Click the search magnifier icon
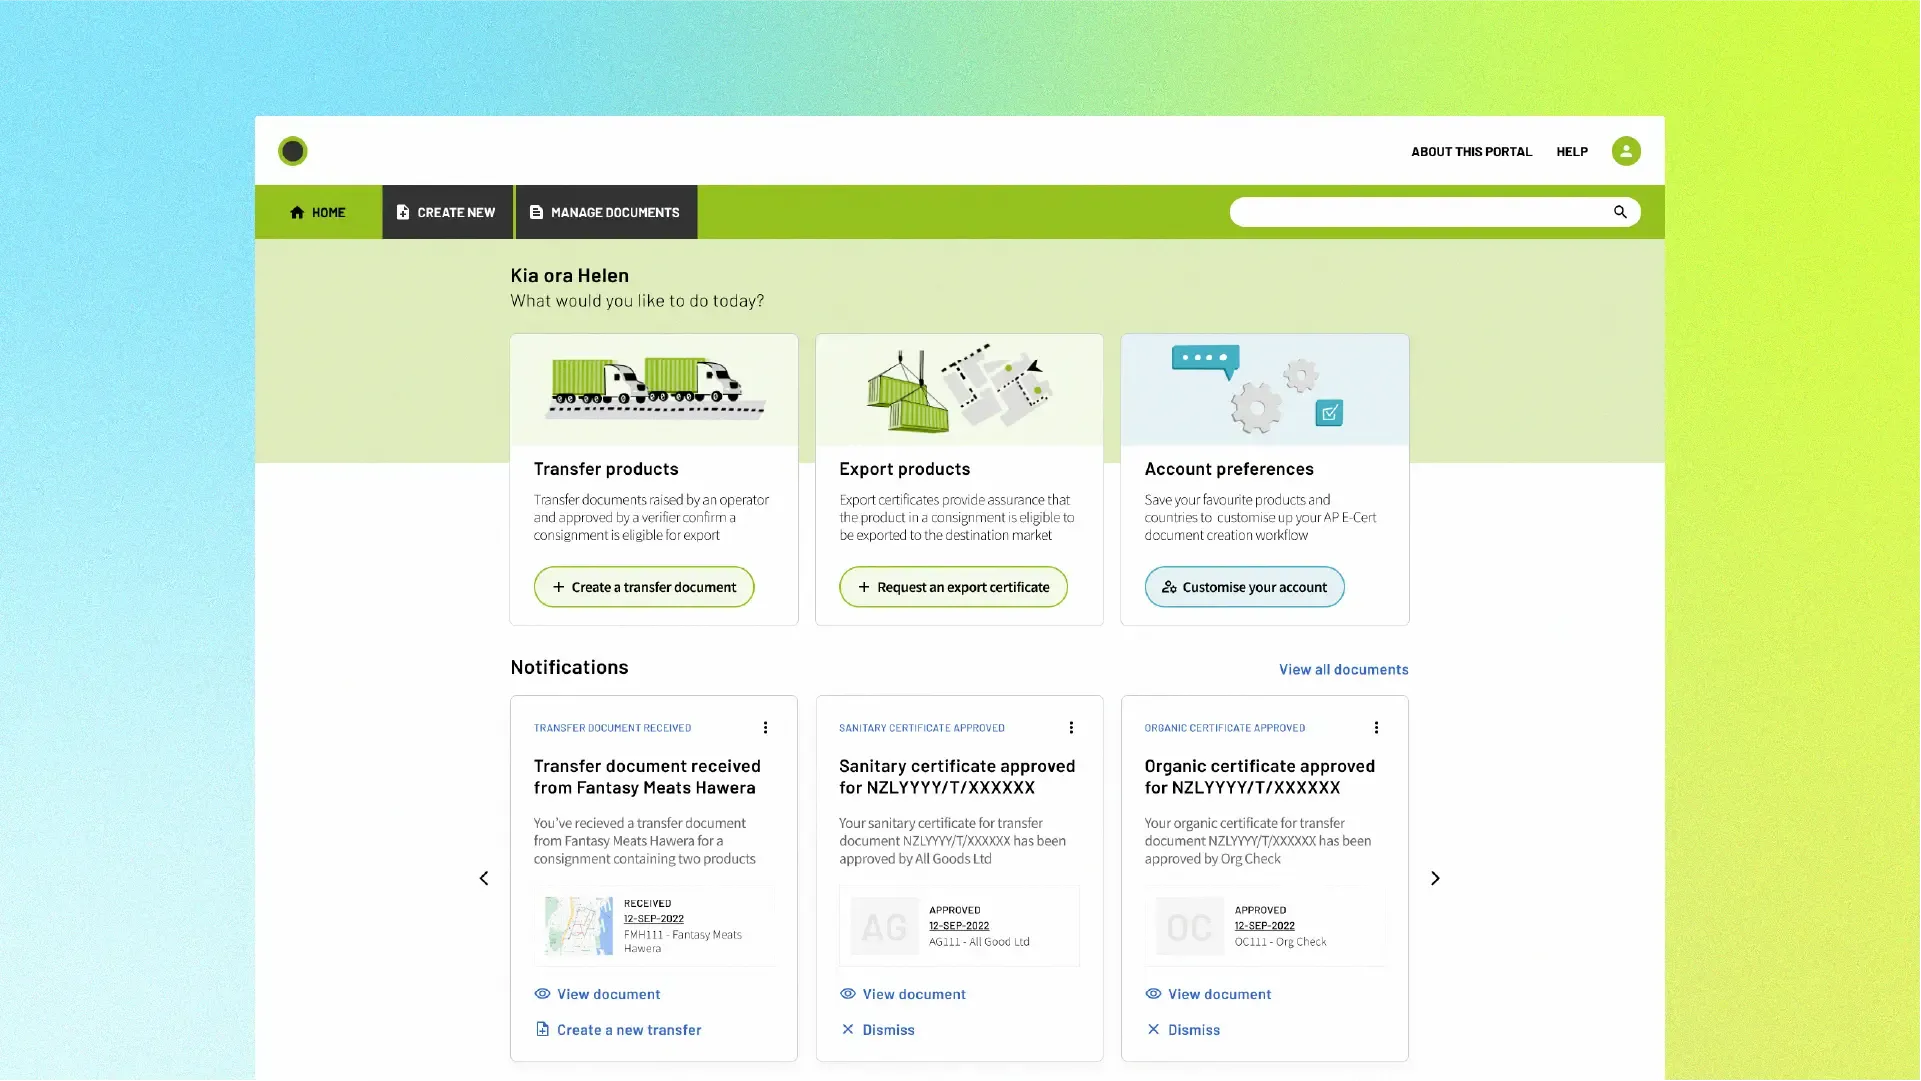 point(1620,212)
